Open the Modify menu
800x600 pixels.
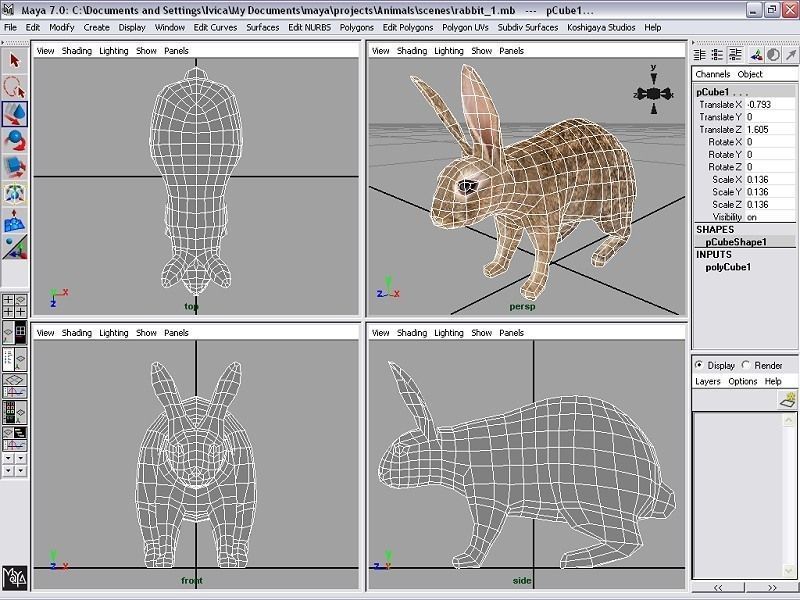click(x=62, y=28)
